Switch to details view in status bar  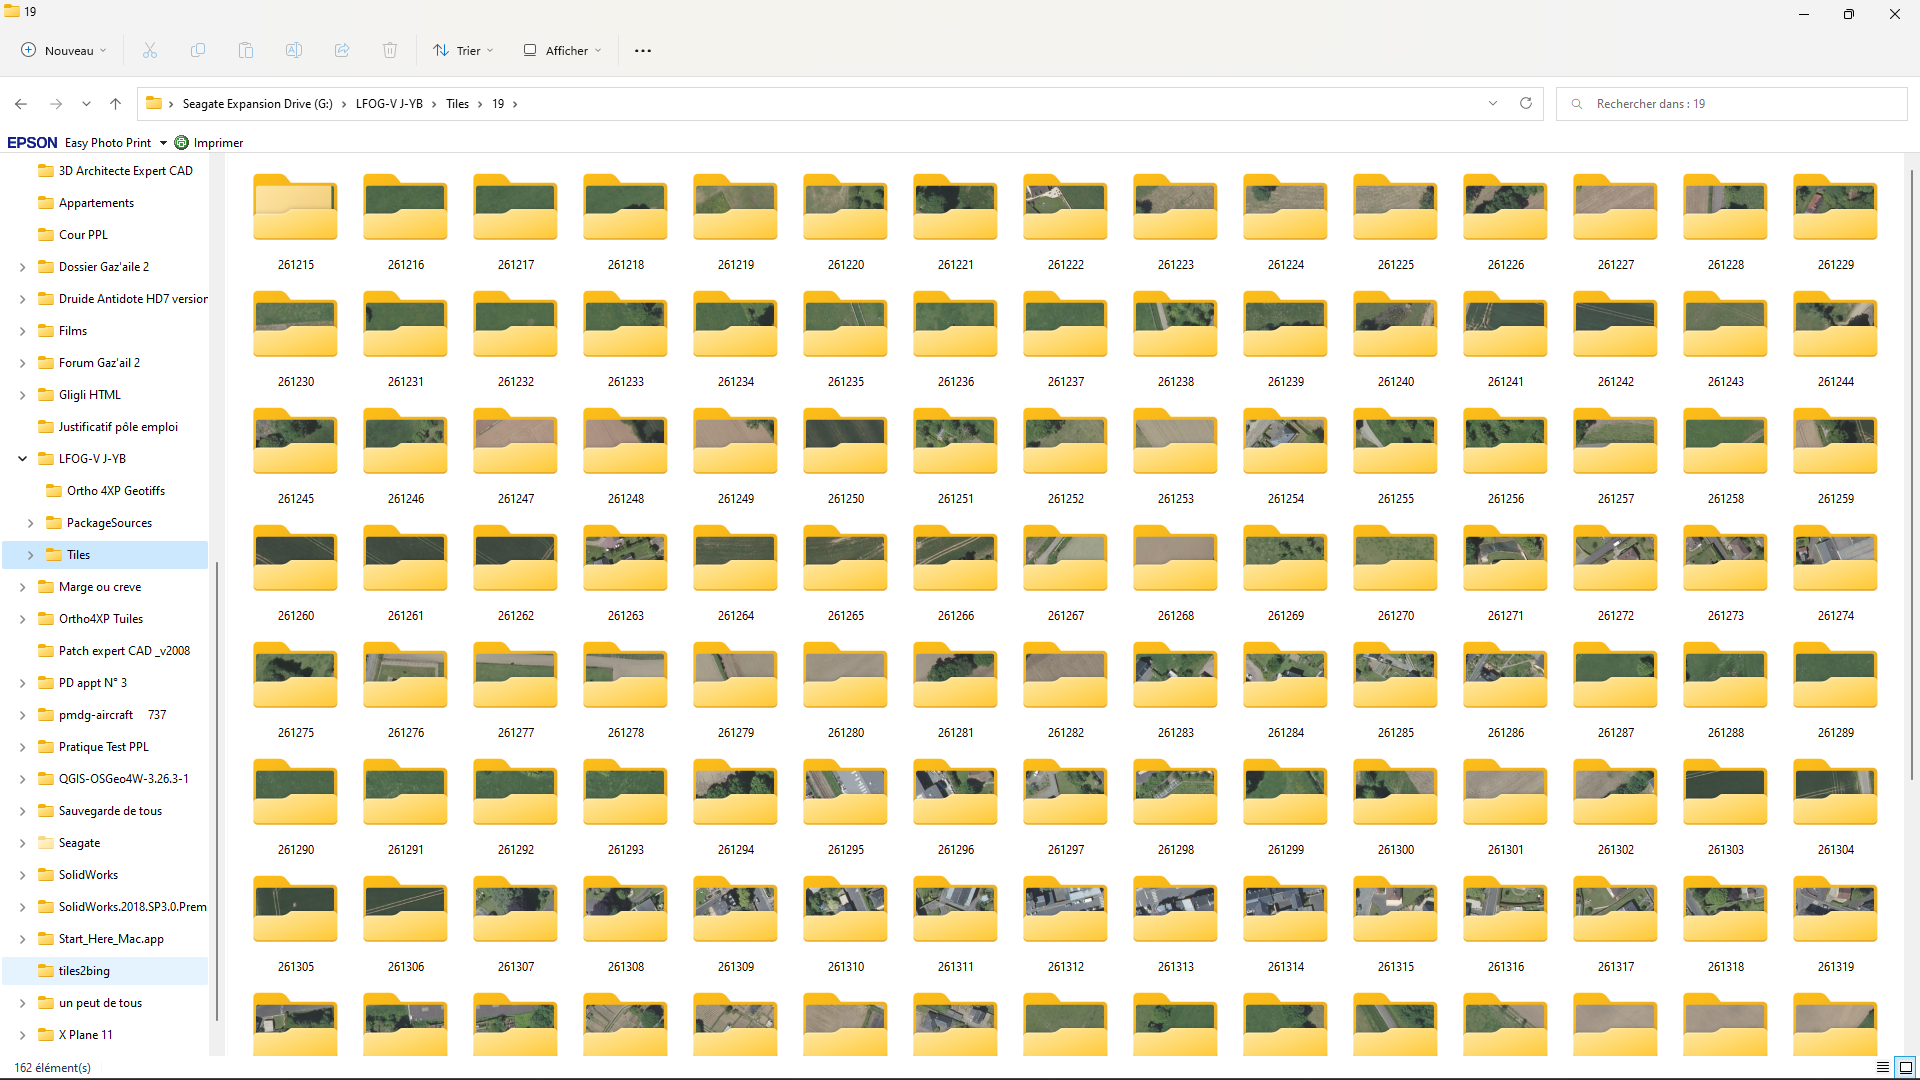pyautogui.click(x=1883, y=1067)
